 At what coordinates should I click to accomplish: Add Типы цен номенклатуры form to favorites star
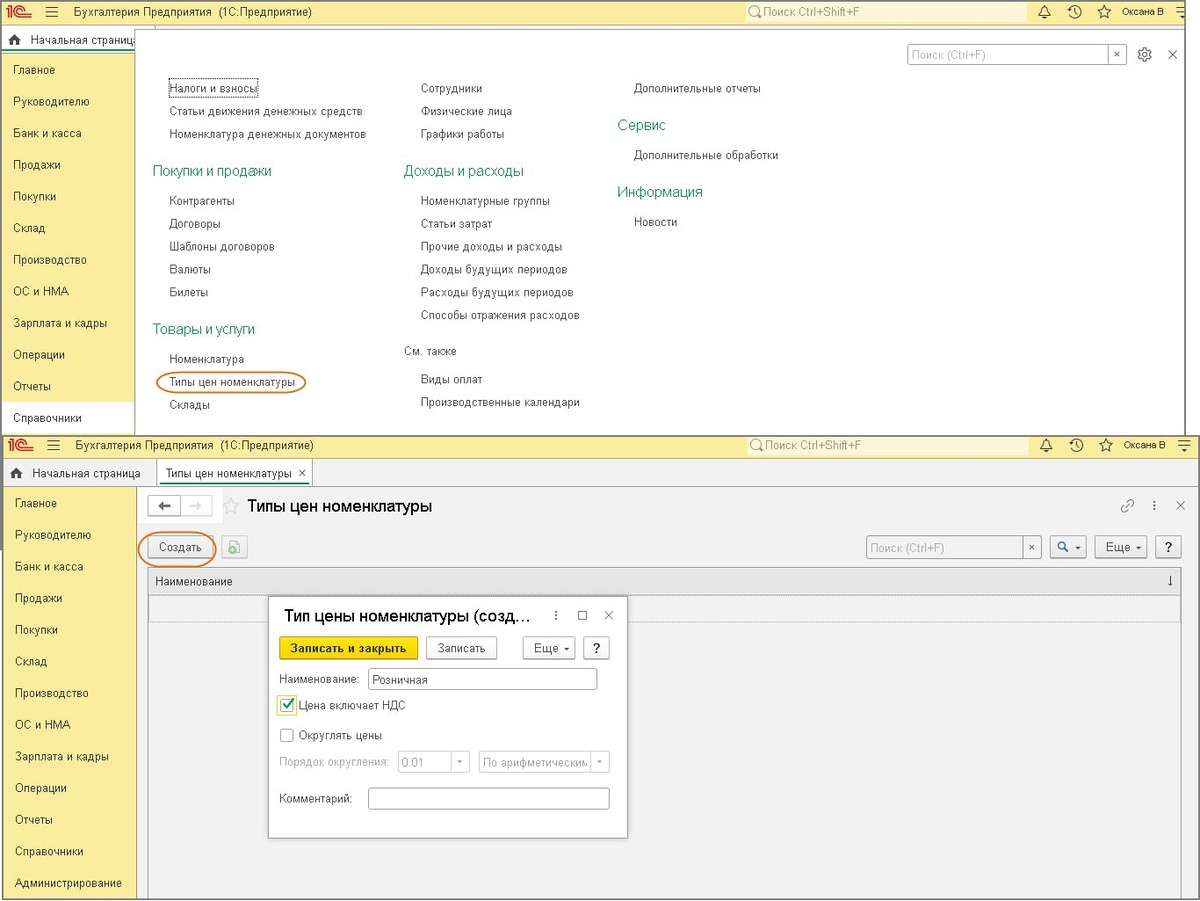230,506
